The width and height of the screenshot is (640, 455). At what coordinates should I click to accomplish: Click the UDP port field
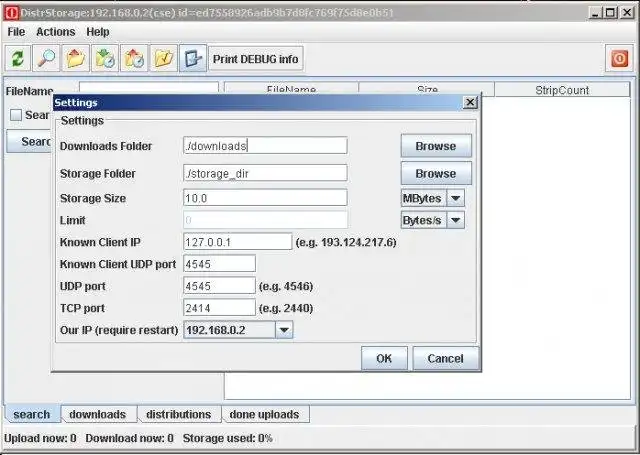click(x=219, y=286)
